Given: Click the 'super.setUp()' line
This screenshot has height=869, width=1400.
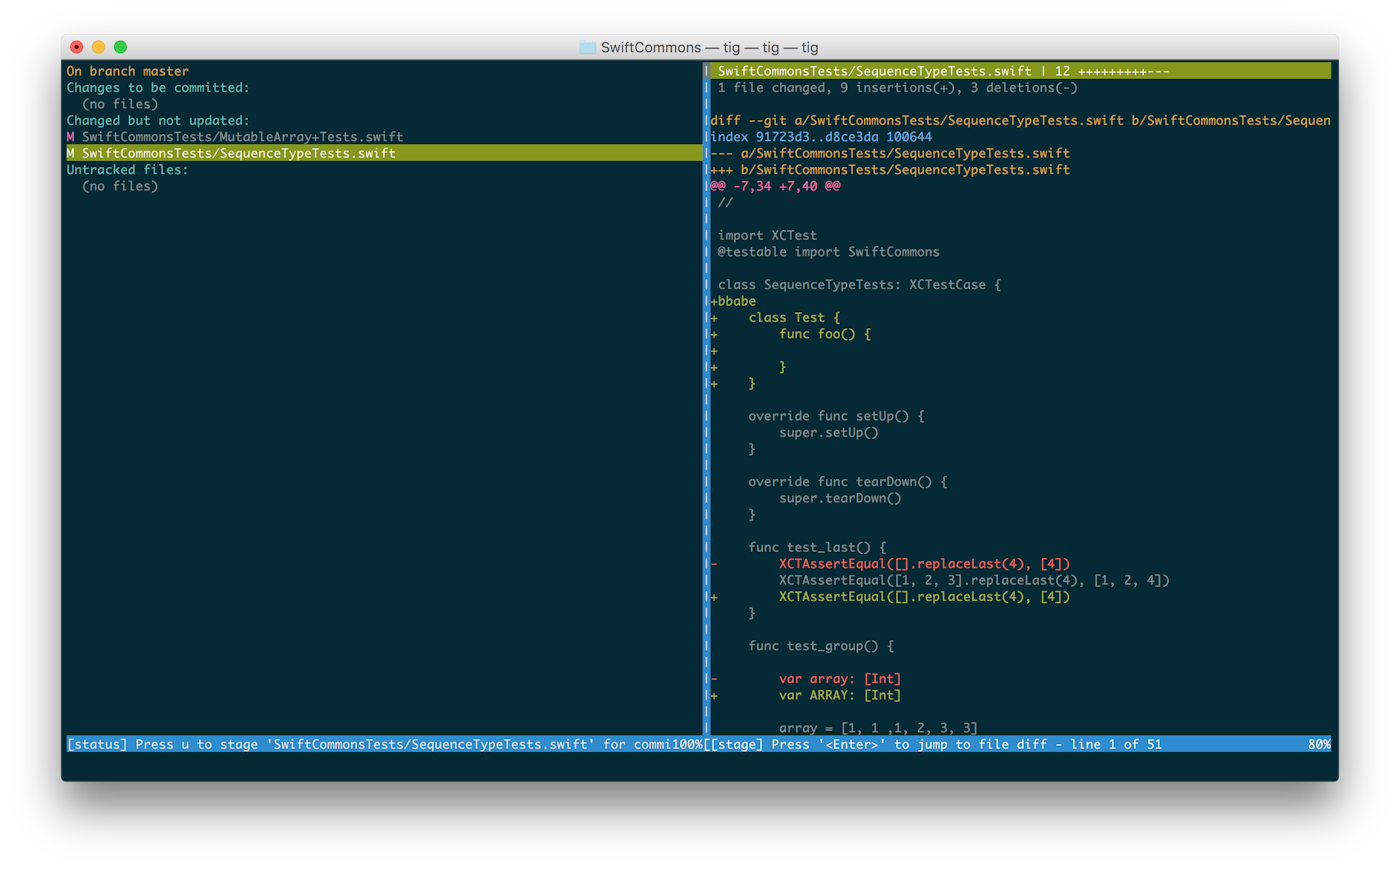Looking at the screenshot, I should tap(829, 433).
